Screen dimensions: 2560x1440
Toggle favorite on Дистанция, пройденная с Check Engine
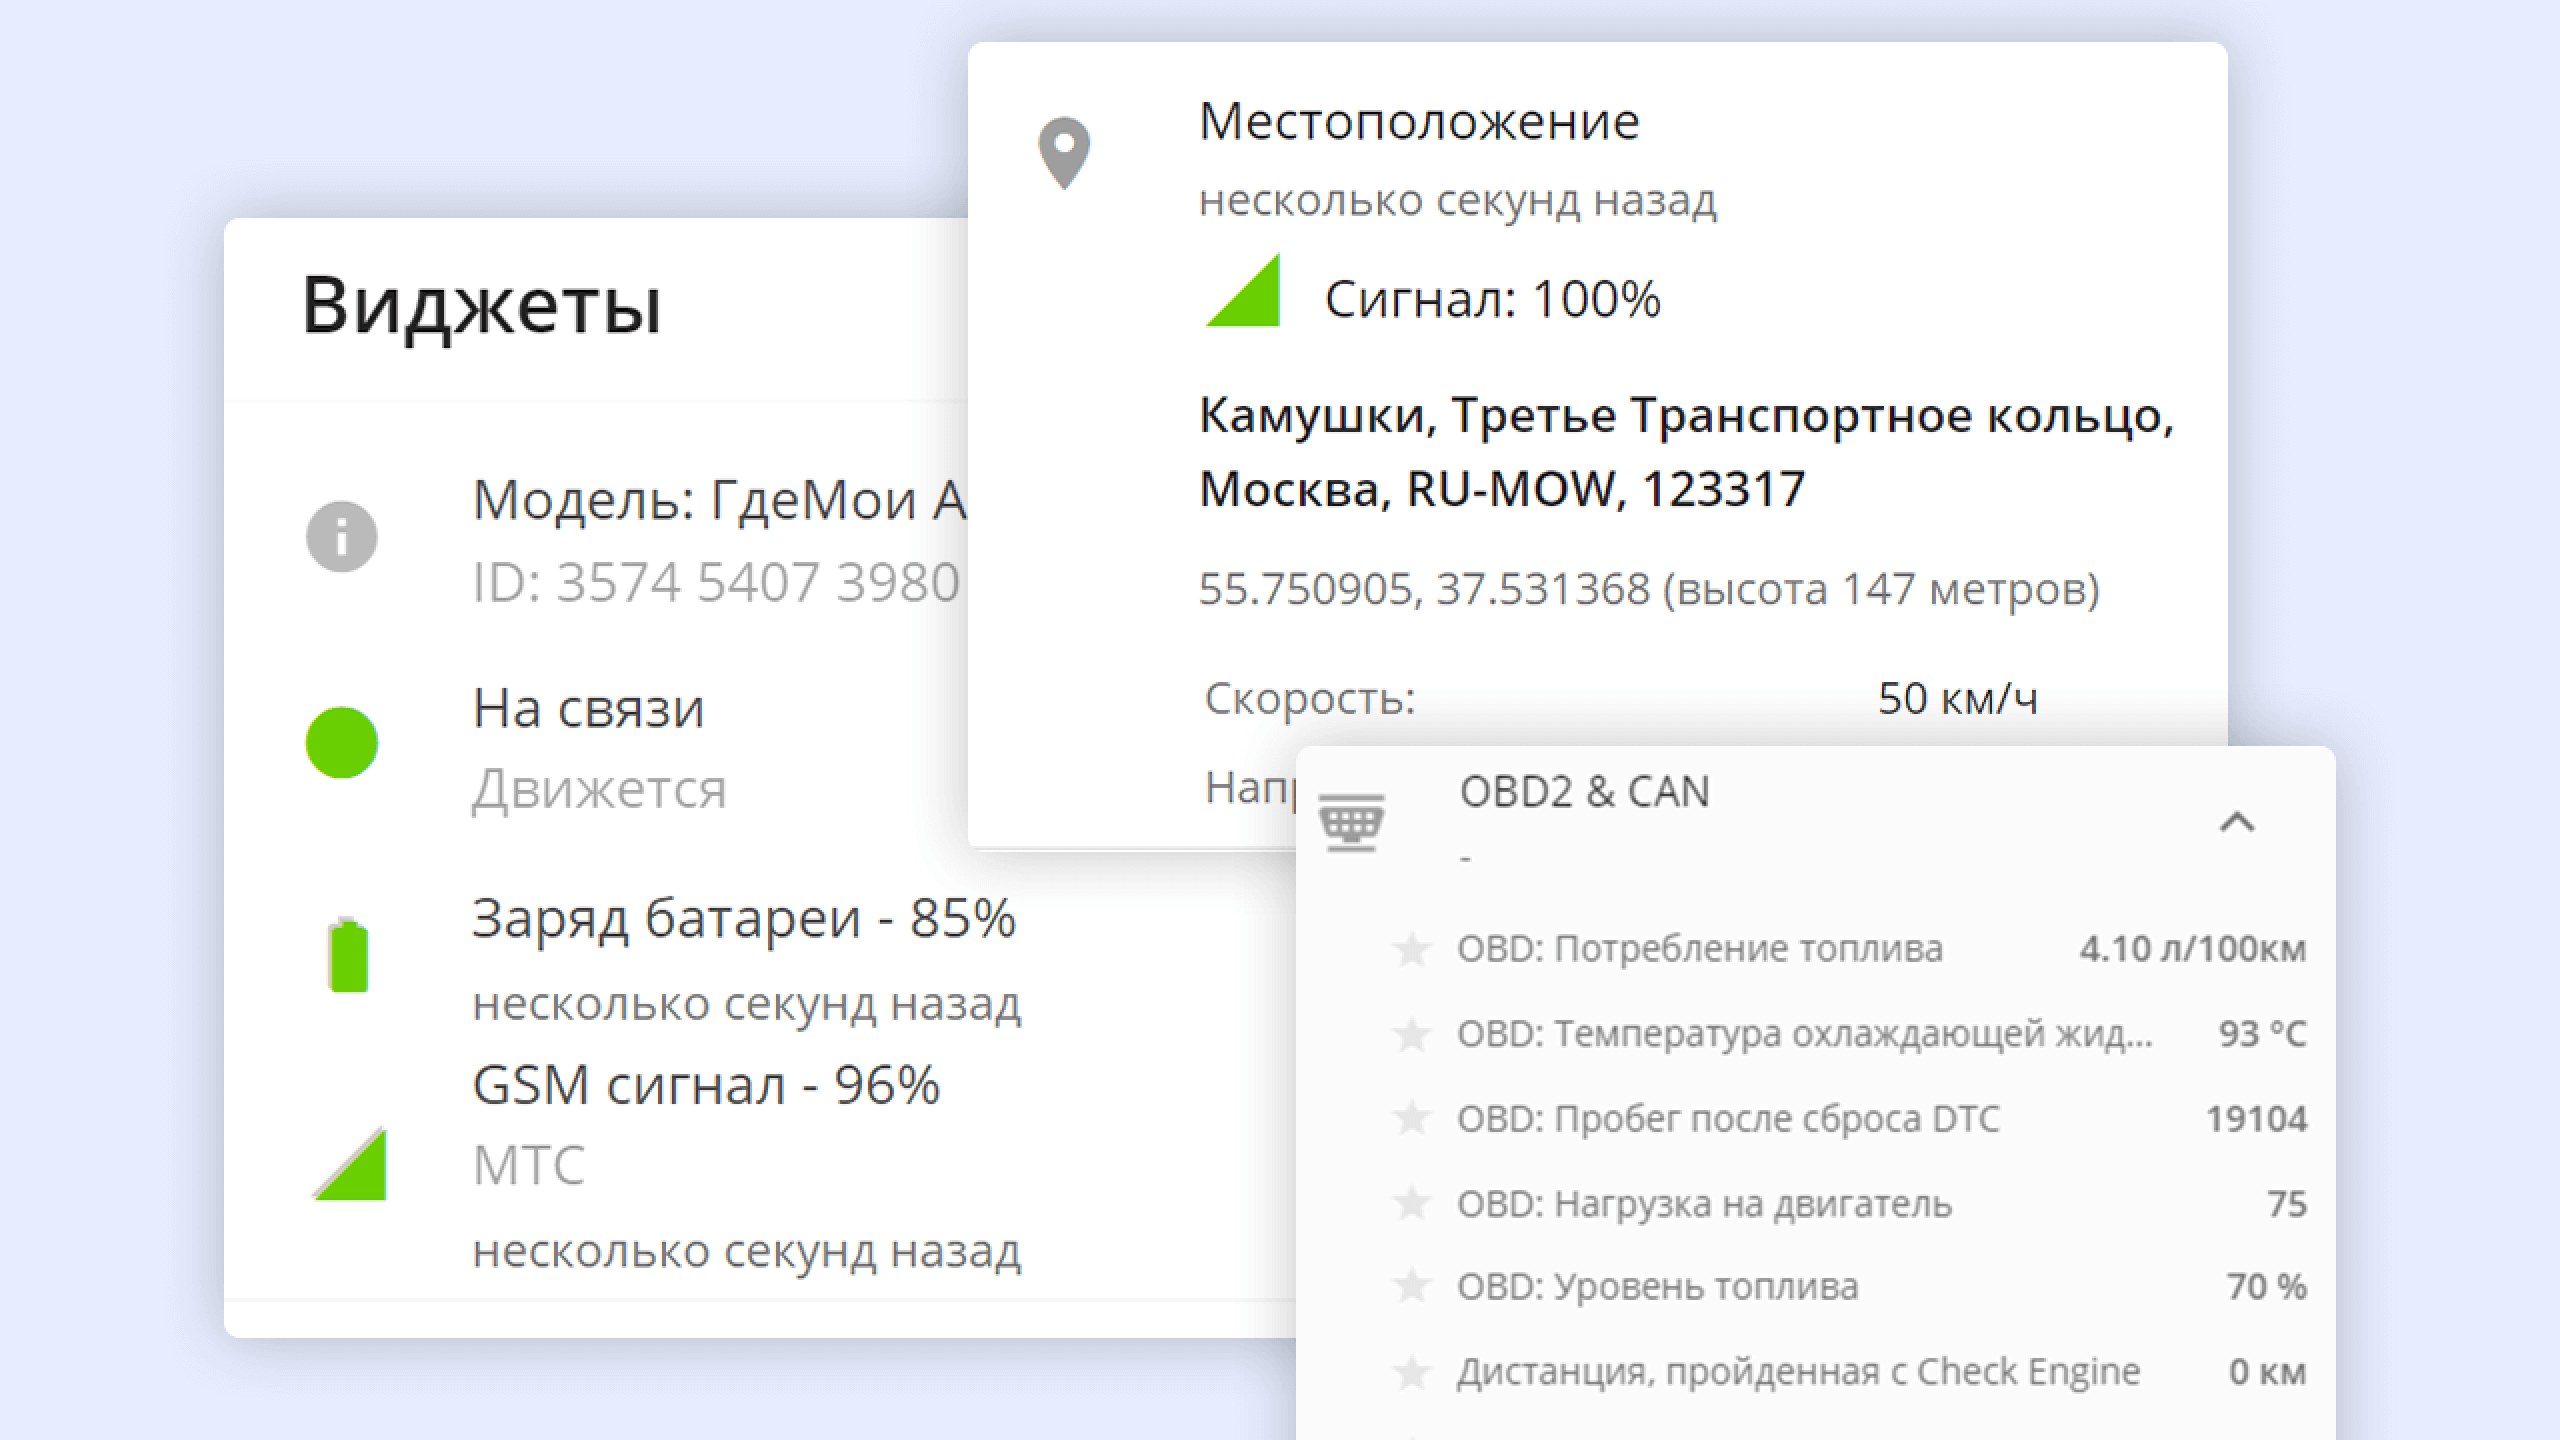1412,1371
